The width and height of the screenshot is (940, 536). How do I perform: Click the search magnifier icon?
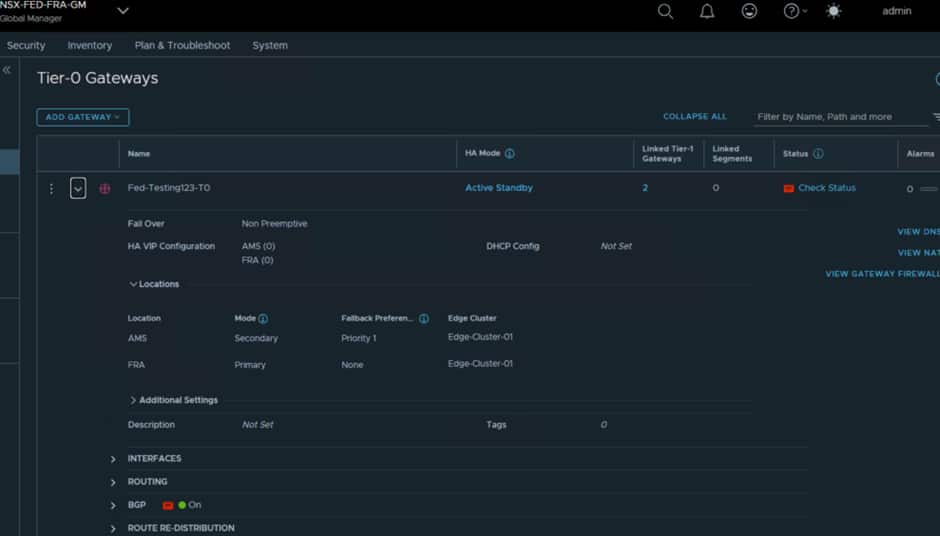(x=665, y=11)
